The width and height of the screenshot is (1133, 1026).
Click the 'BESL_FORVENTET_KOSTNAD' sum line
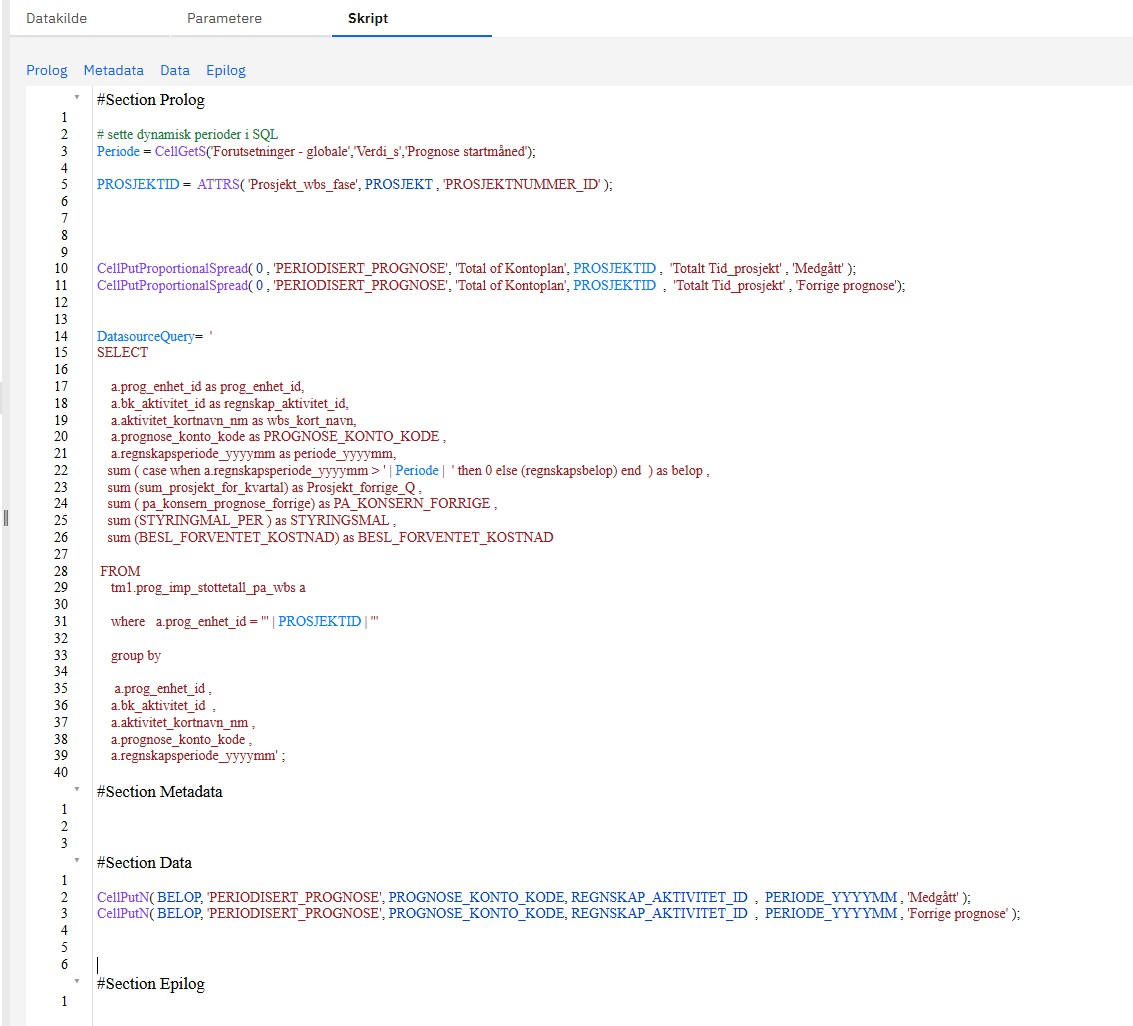[x=330, y=538]
